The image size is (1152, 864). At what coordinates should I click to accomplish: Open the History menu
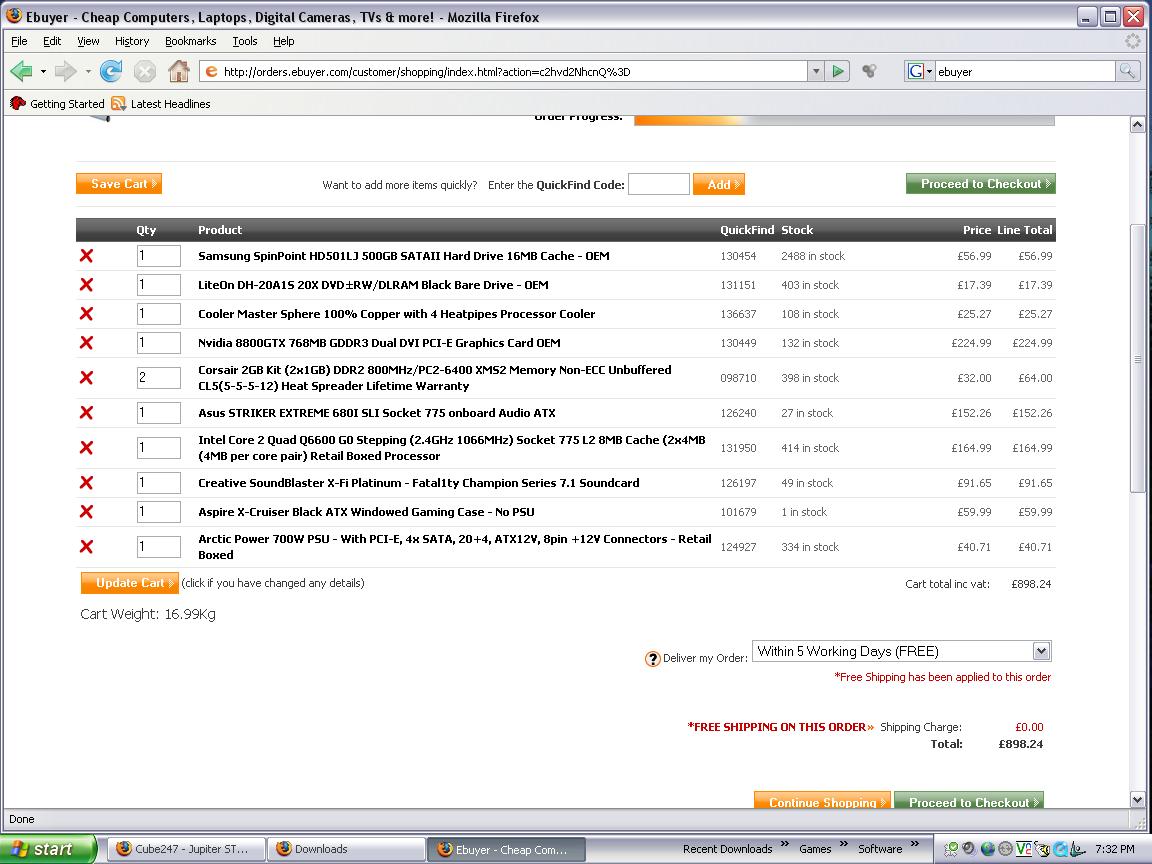132,41
